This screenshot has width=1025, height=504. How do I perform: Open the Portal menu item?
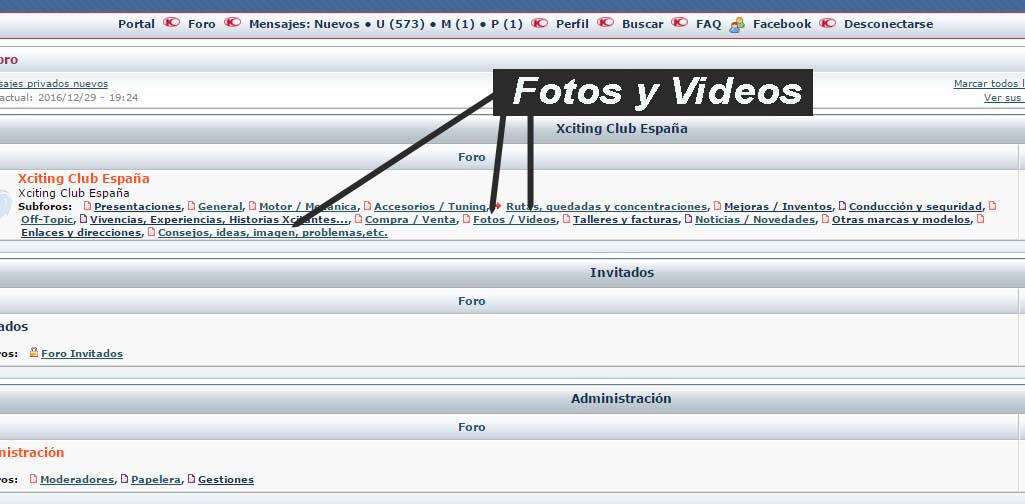pyautogui.click(x=136, y=24)
